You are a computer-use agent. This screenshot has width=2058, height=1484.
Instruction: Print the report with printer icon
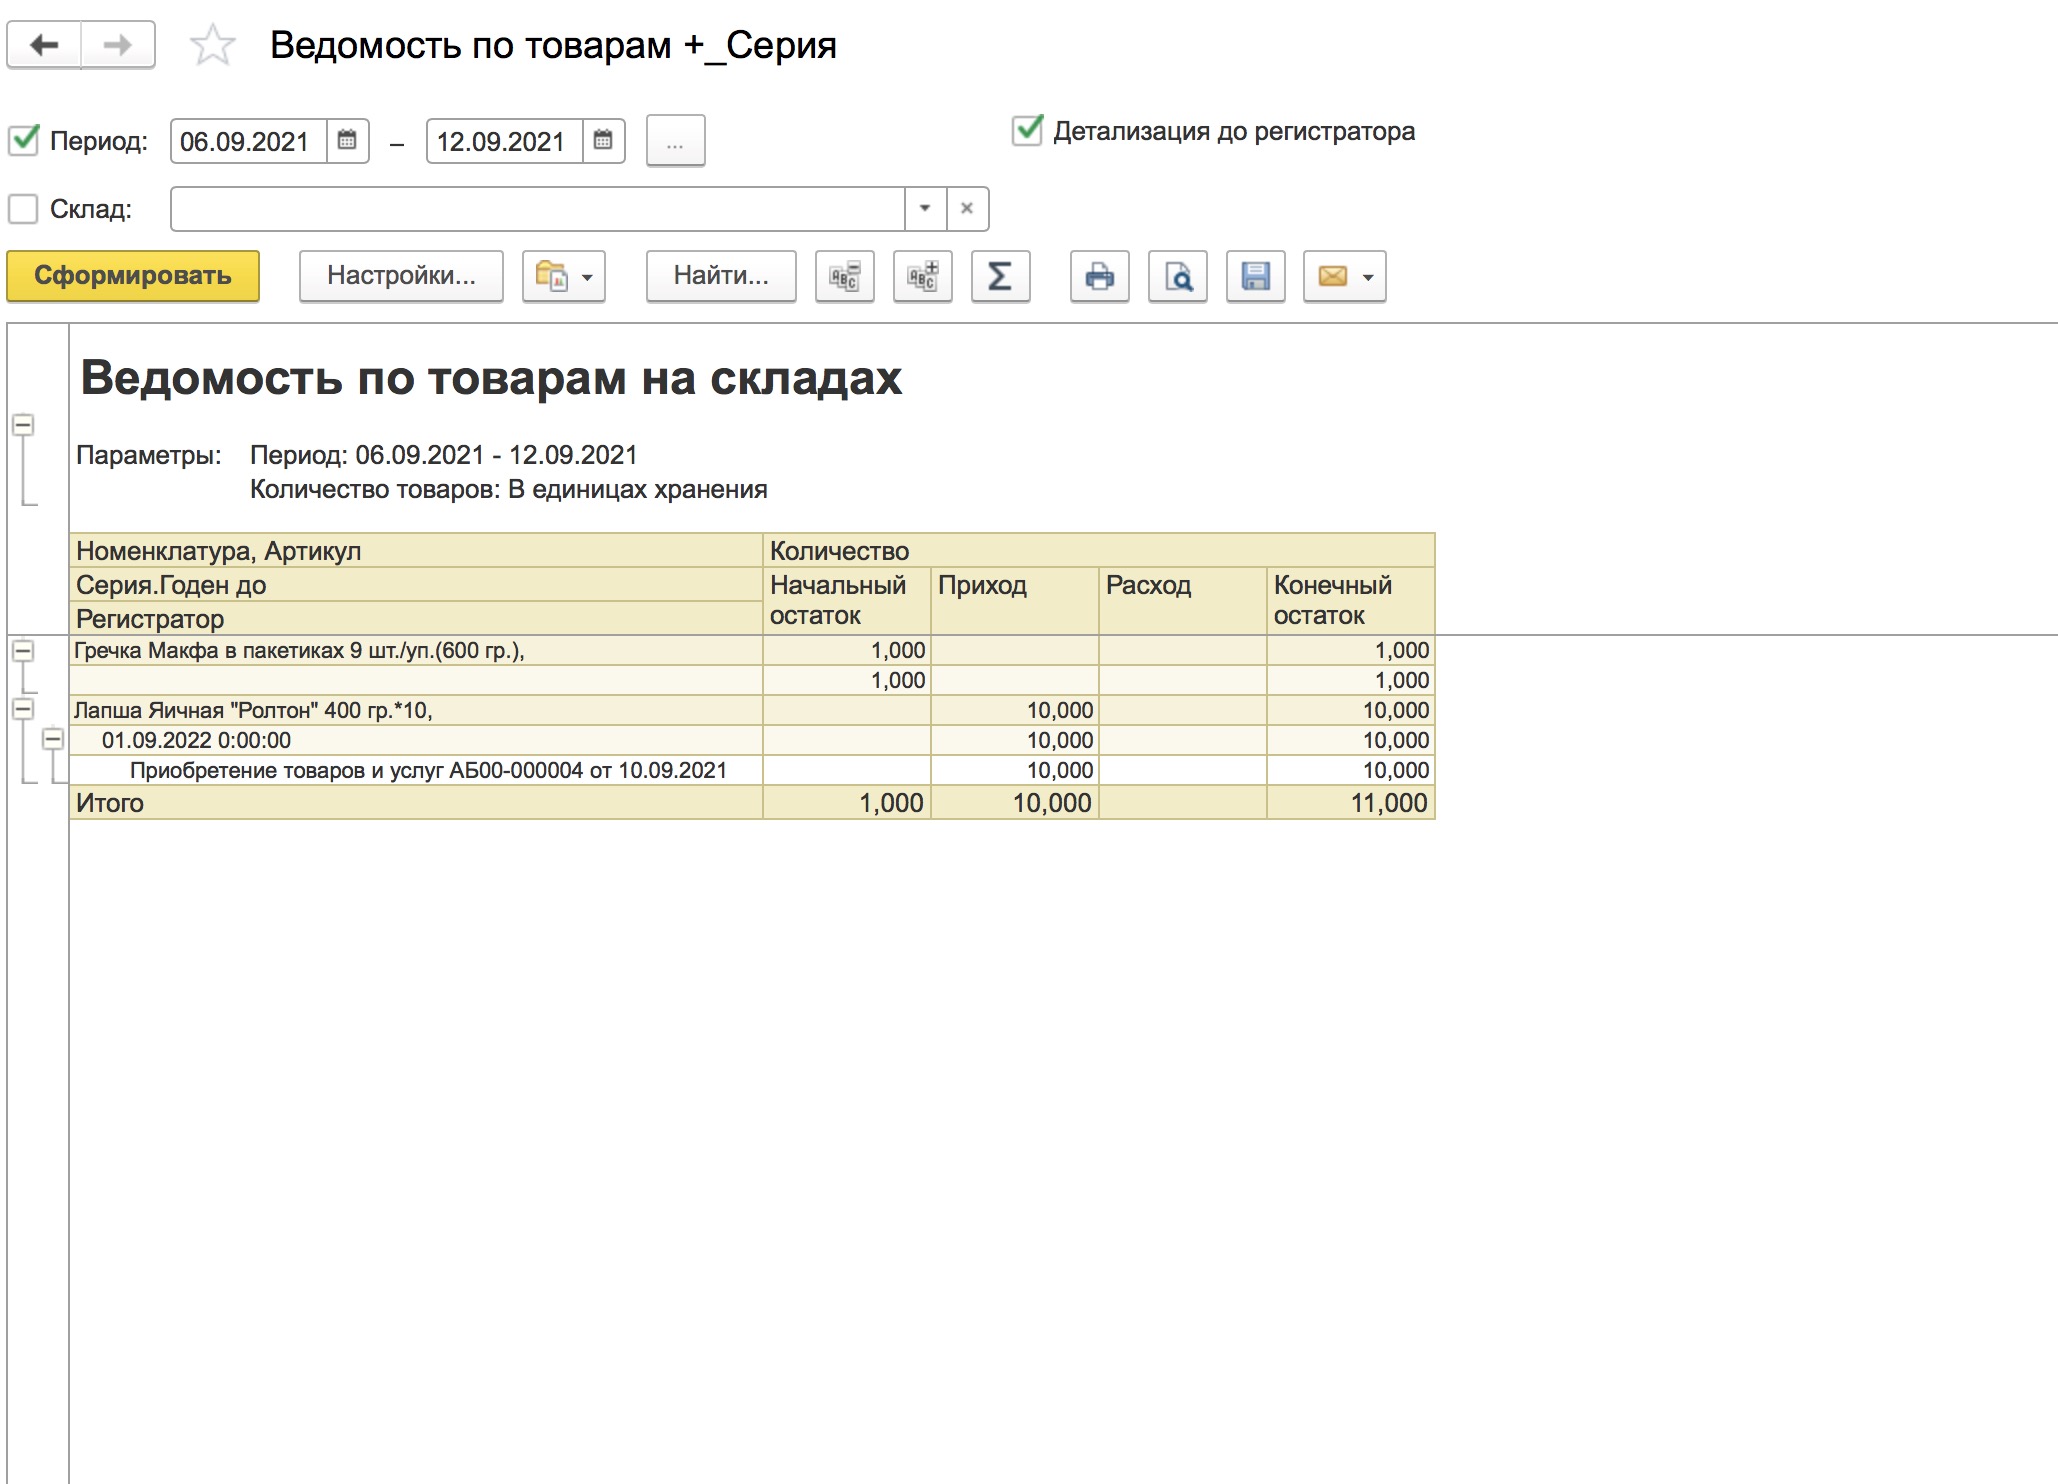(x=1100, y=276)
